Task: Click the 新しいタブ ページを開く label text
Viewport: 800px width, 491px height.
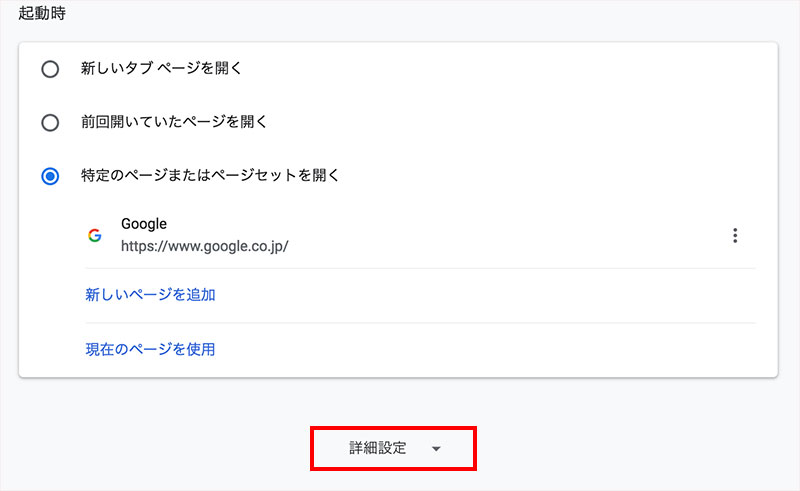Action: point(162,69)
